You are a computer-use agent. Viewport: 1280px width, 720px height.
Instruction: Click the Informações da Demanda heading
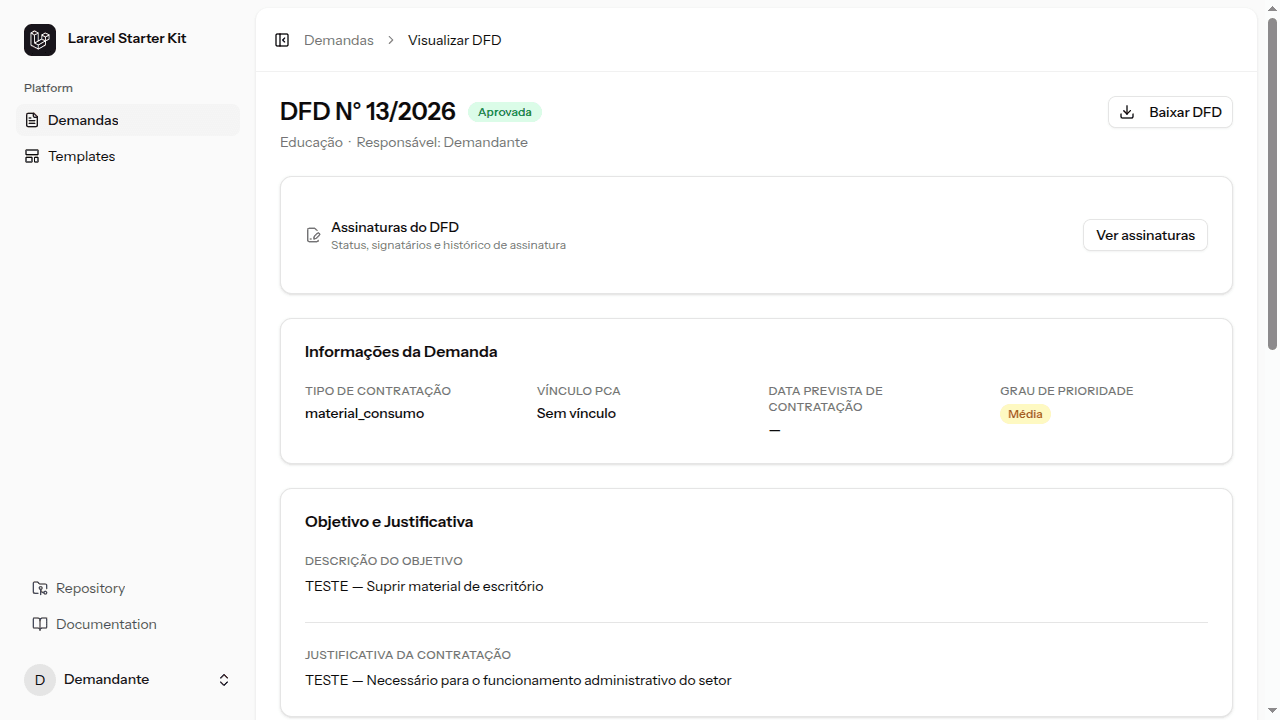coord(401,352)
